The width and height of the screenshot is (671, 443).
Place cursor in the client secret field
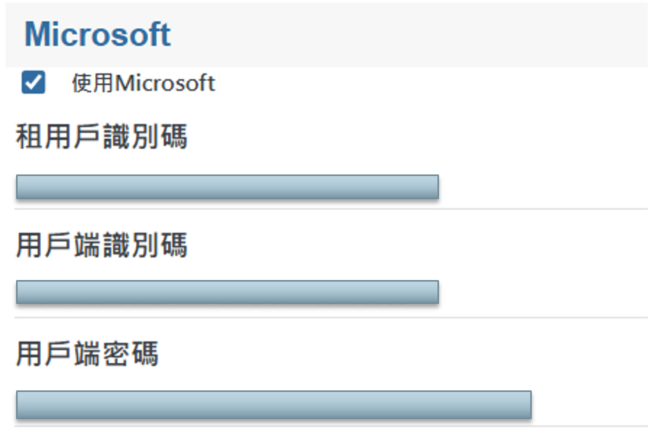tap(273, 404)
